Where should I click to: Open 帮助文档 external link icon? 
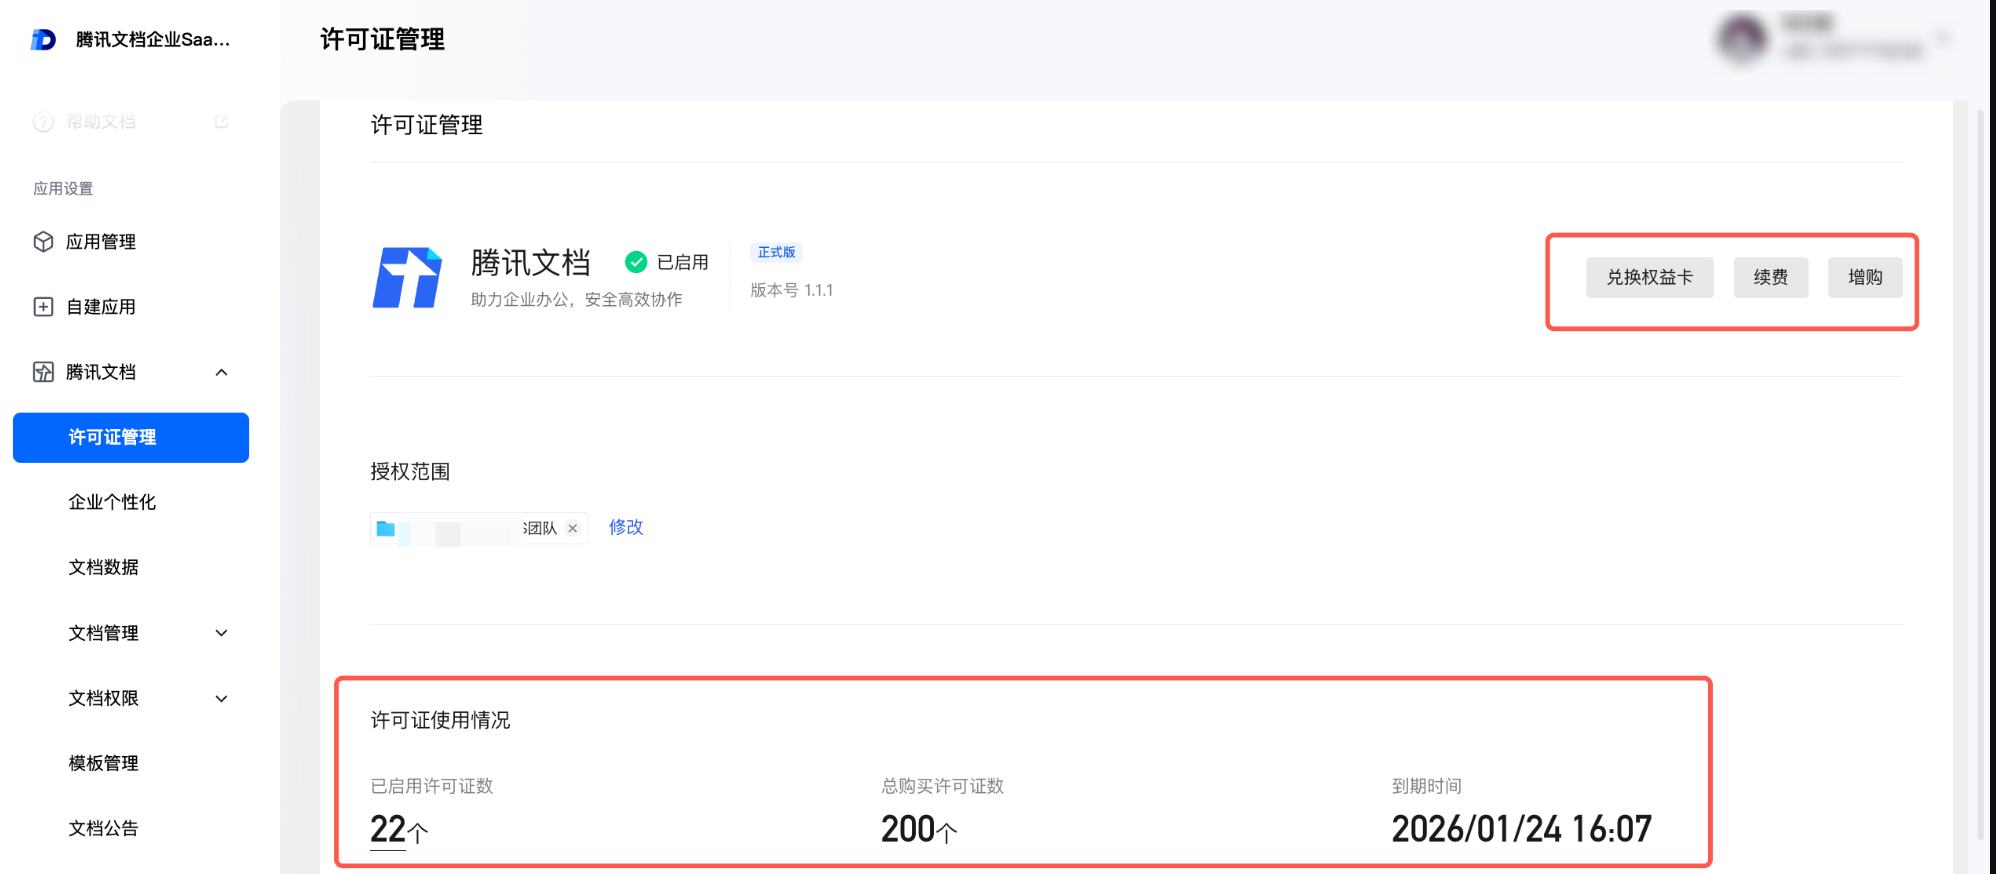tap(222, 122)
